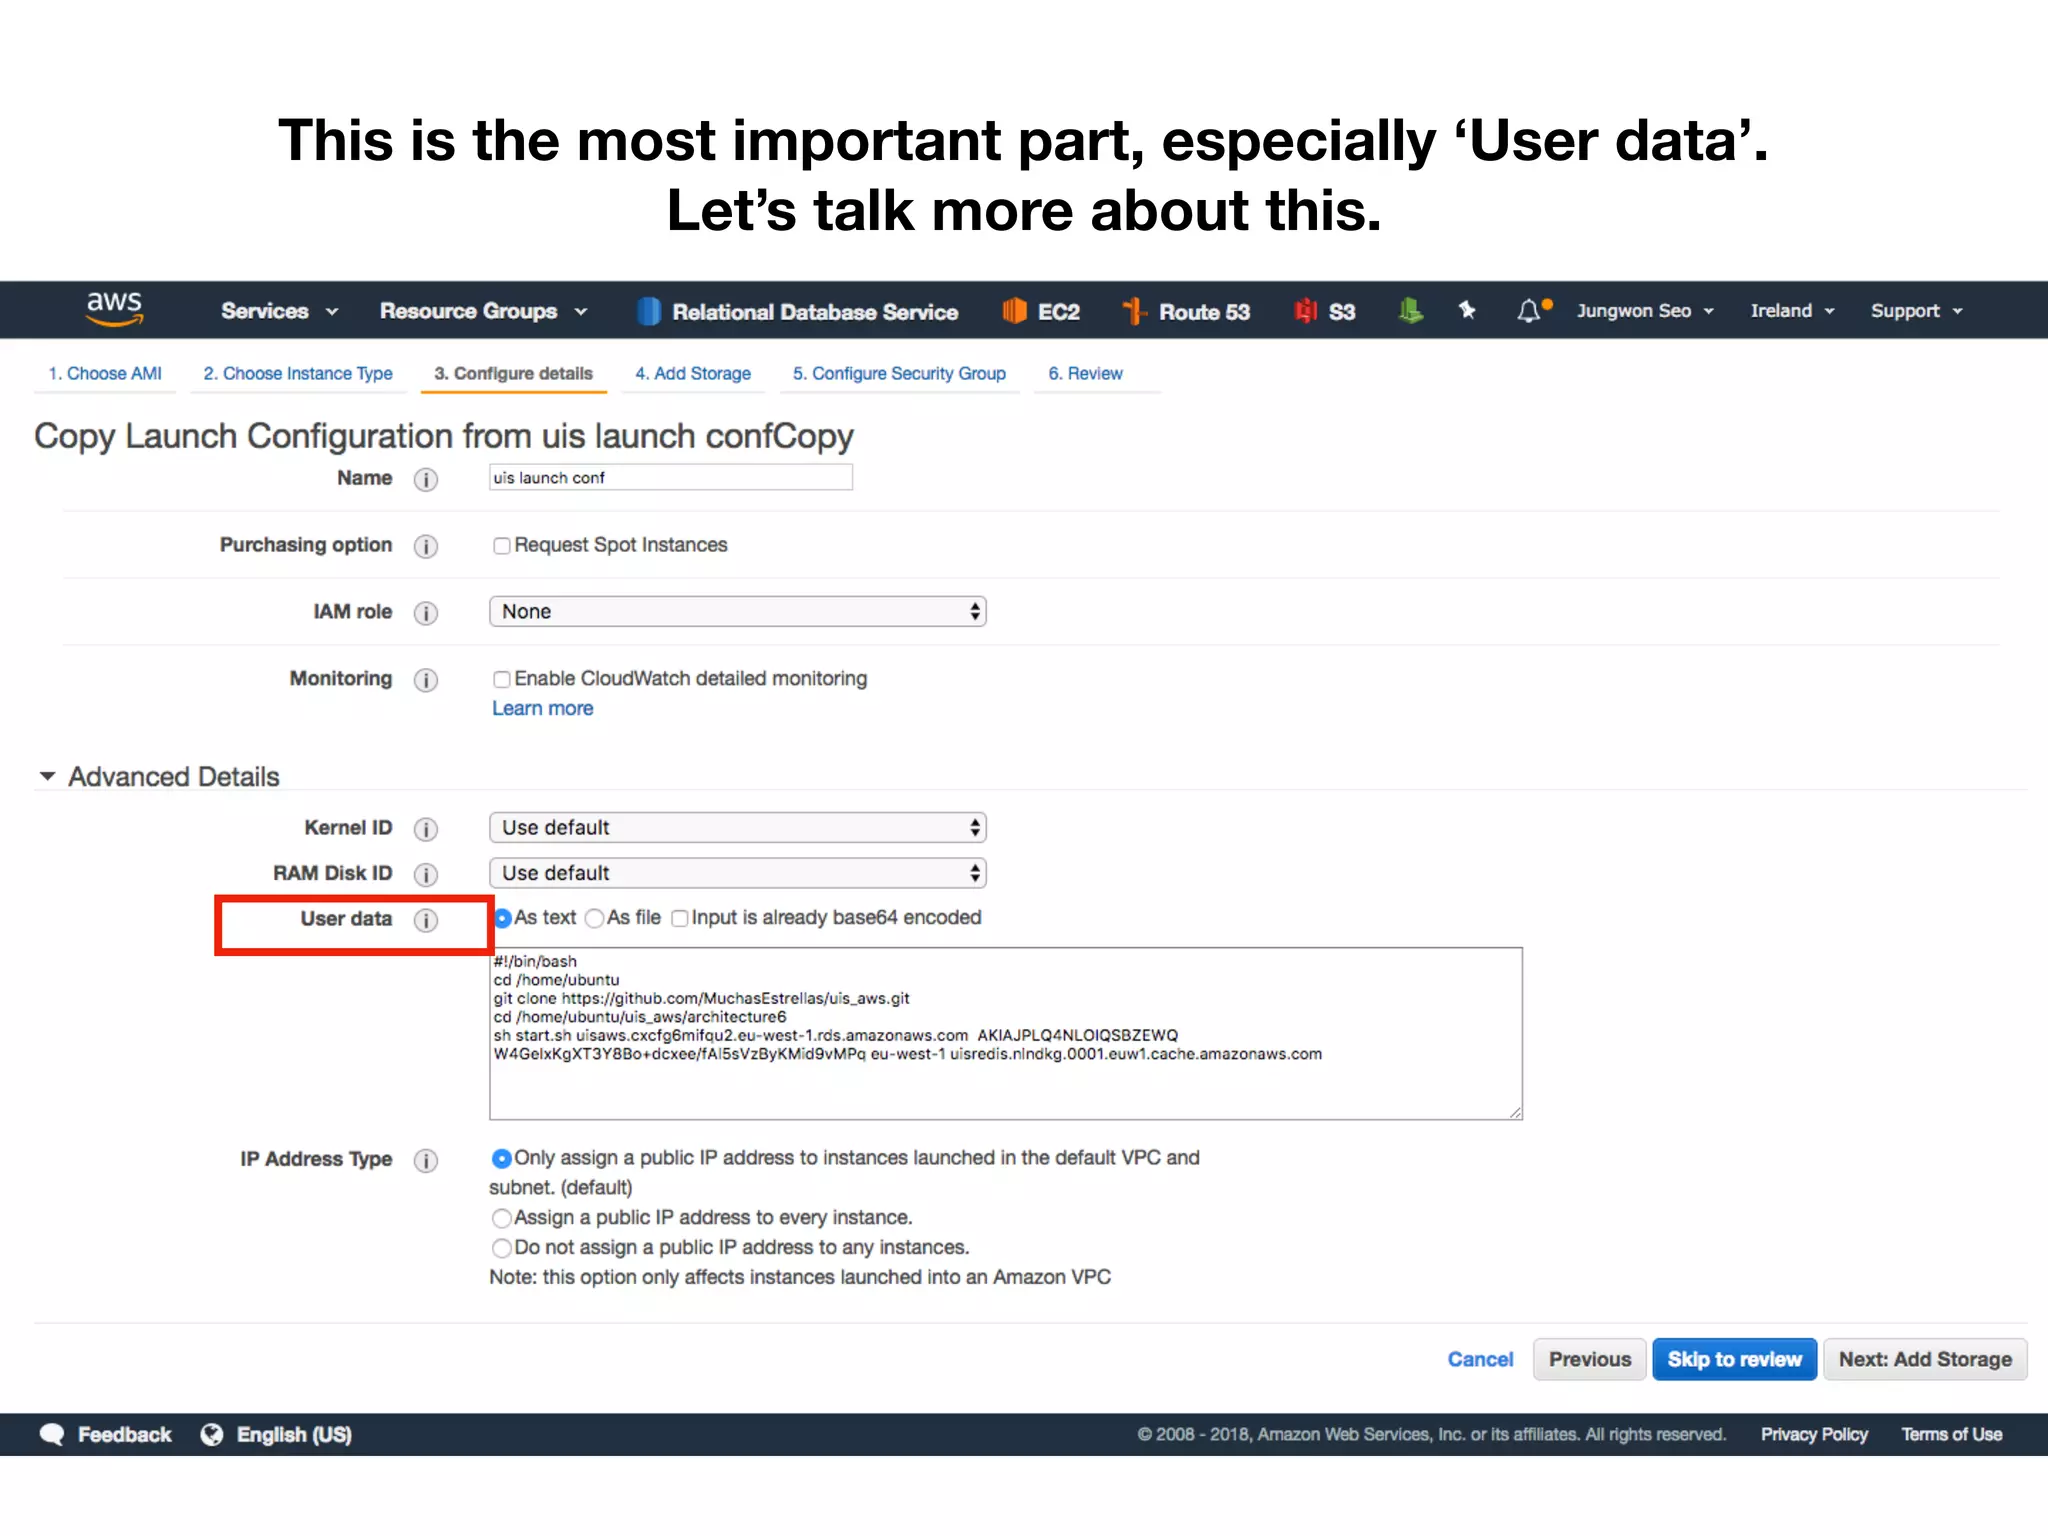Open the Resource Groups menu

coord(483,311)
